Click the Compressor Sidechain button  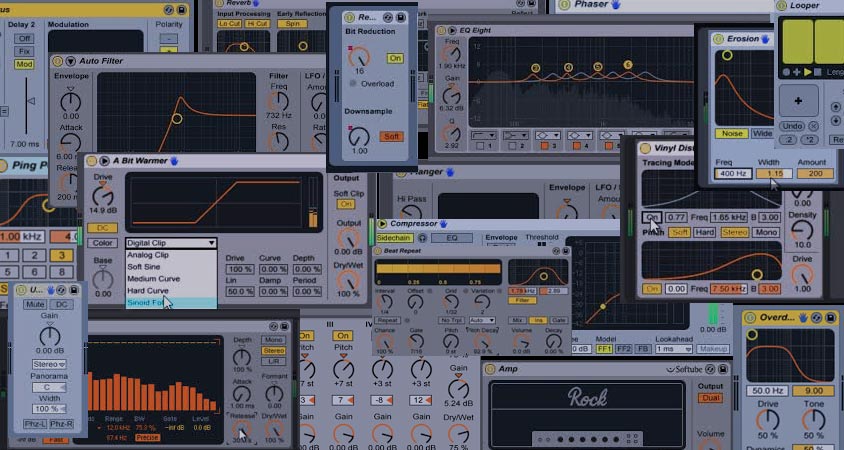pos(394,237)
